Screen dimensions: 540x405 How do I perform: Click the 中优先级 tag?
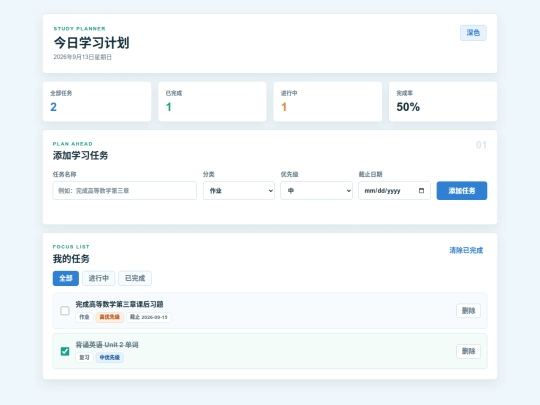pos(110,357)
